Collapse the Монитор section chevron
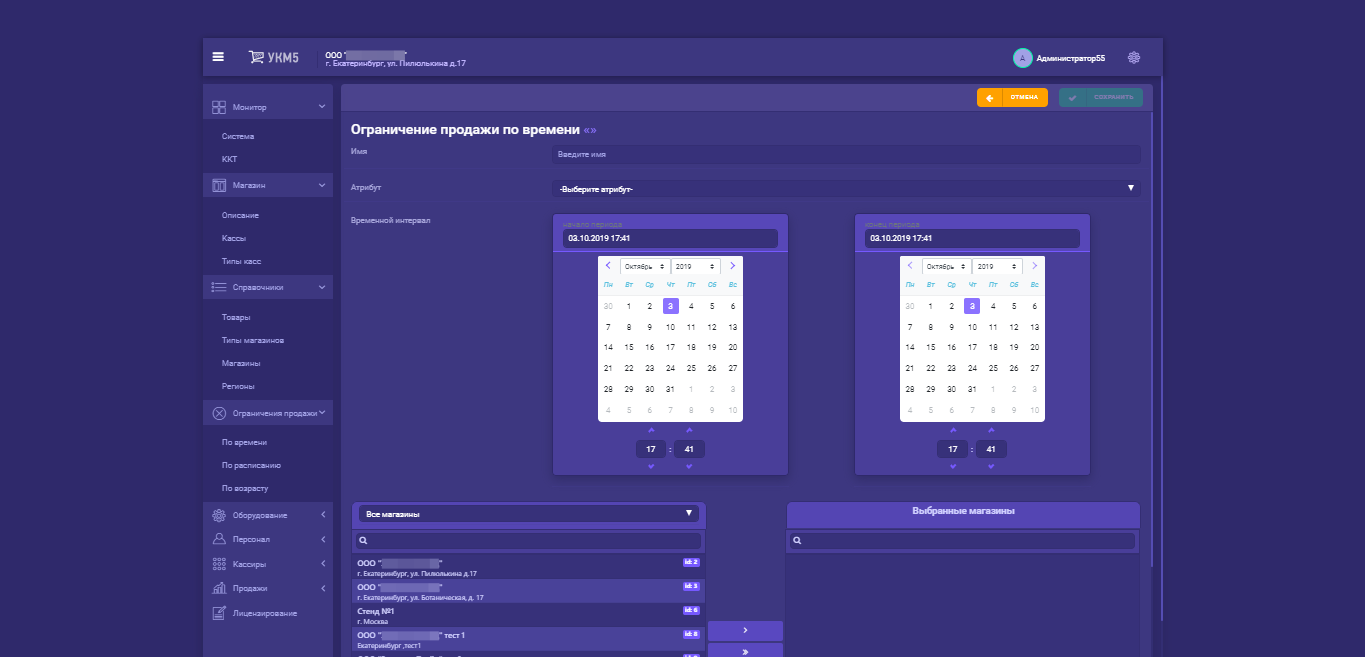This screenshot has width=1365, height=657. tap(322, 106)
